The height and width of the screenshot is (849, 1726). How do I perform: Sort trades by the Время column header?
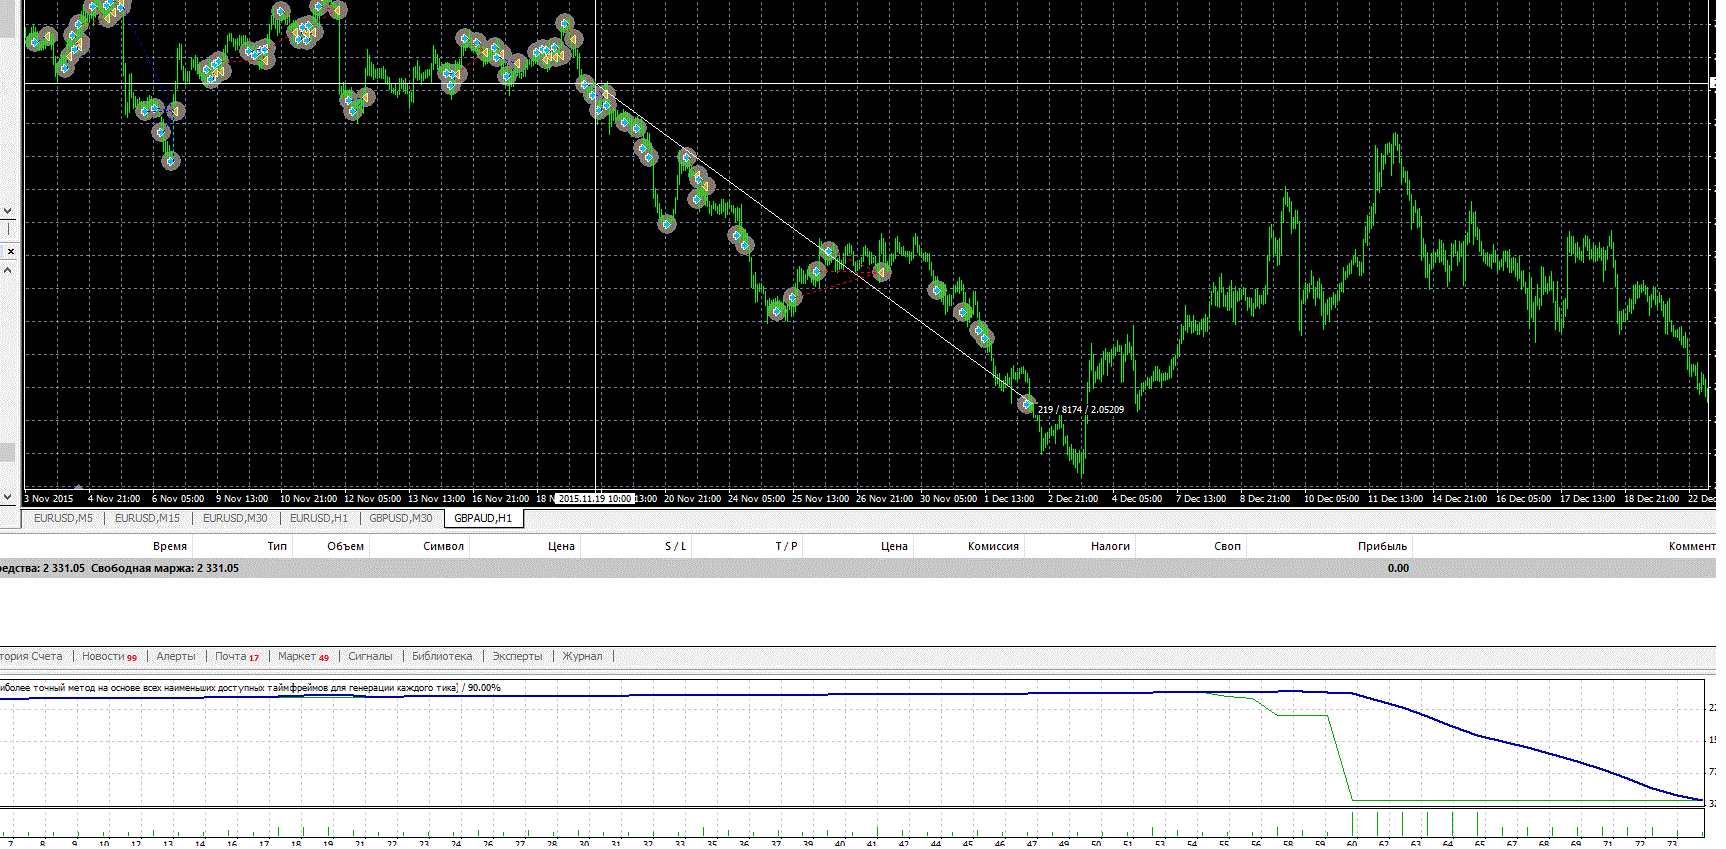pos(170,546)
